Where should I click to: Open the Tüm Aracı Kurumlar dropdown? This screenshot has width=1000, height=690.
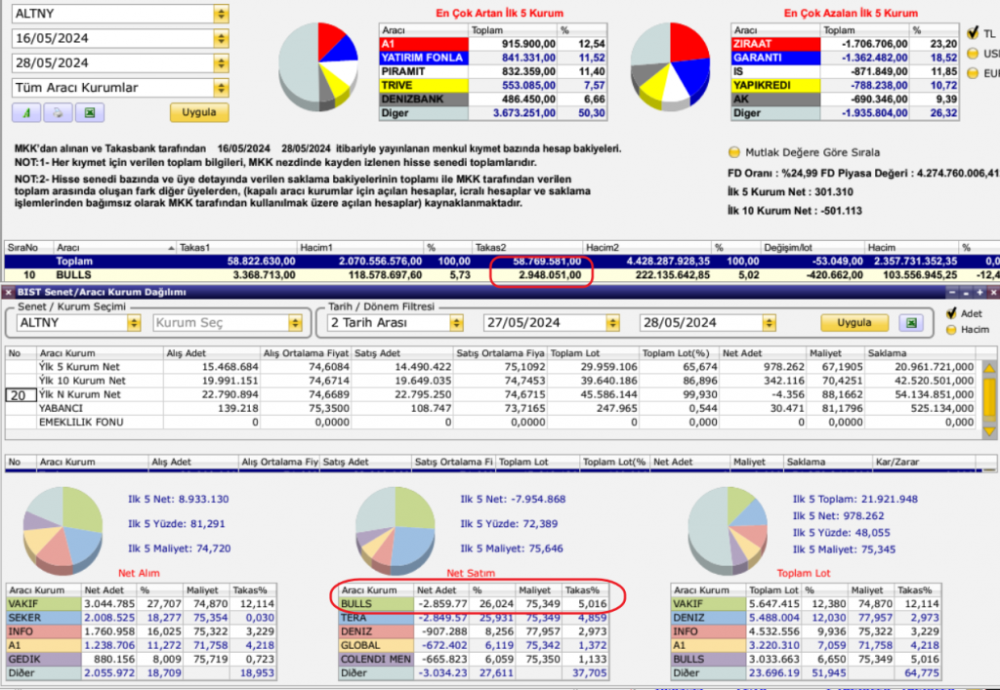coord(221,88)
